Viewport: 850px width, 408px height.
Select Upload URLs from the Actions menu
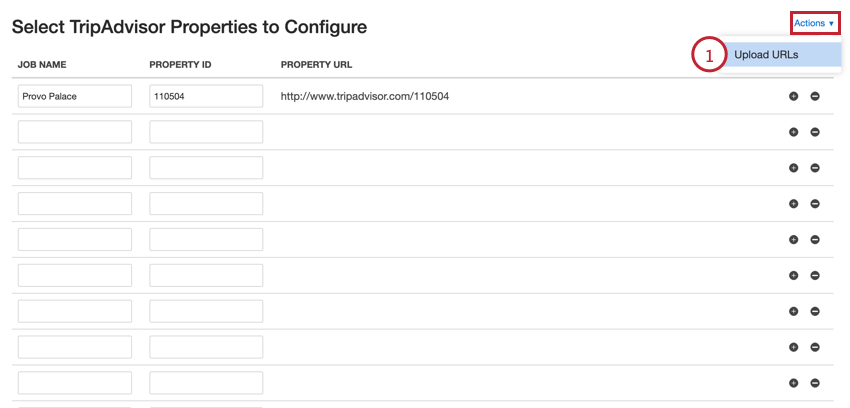click(x=766, y=55)
